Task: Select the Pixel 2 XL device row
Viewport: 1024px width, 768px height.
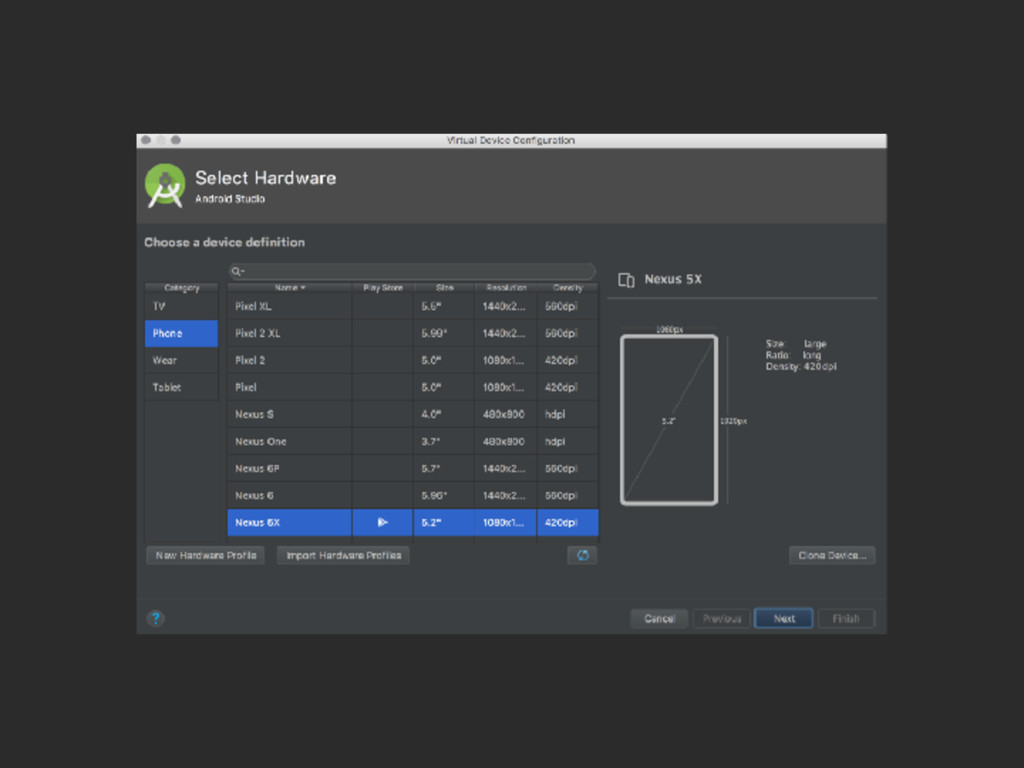Action: pos(413,333)
